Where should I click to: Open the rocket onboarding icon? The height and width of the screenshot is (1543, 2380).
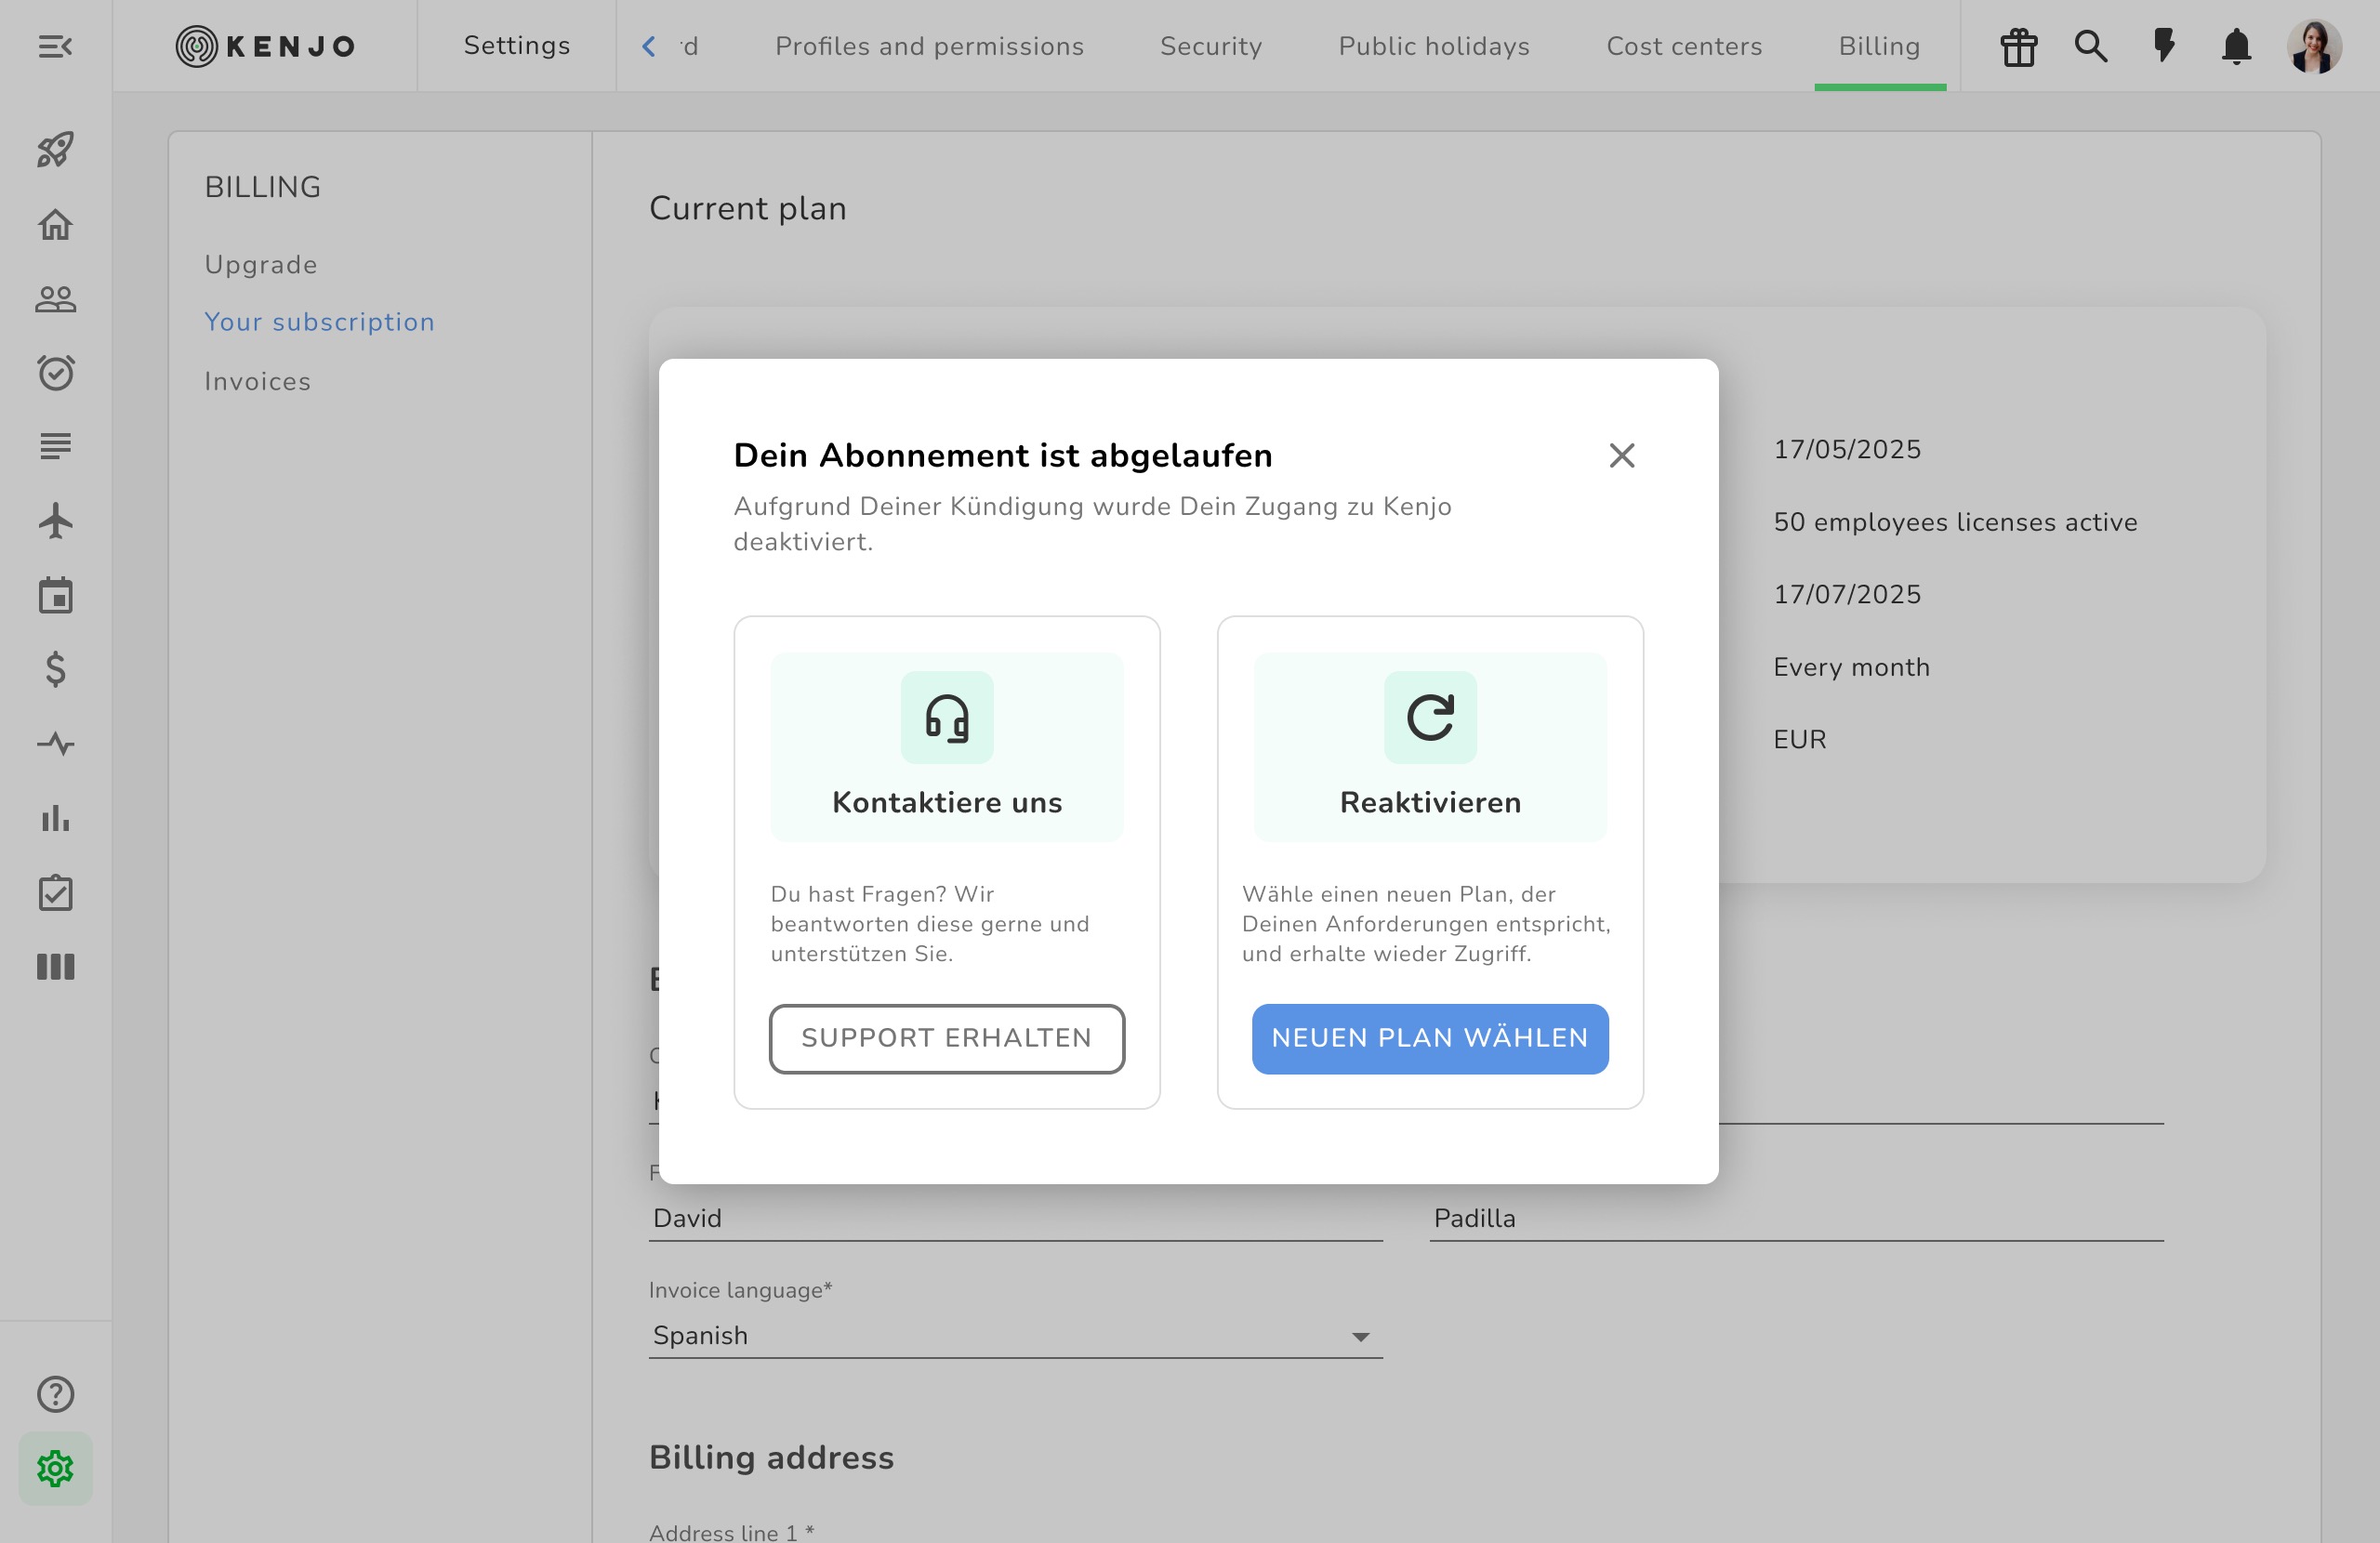coord(55,150)
